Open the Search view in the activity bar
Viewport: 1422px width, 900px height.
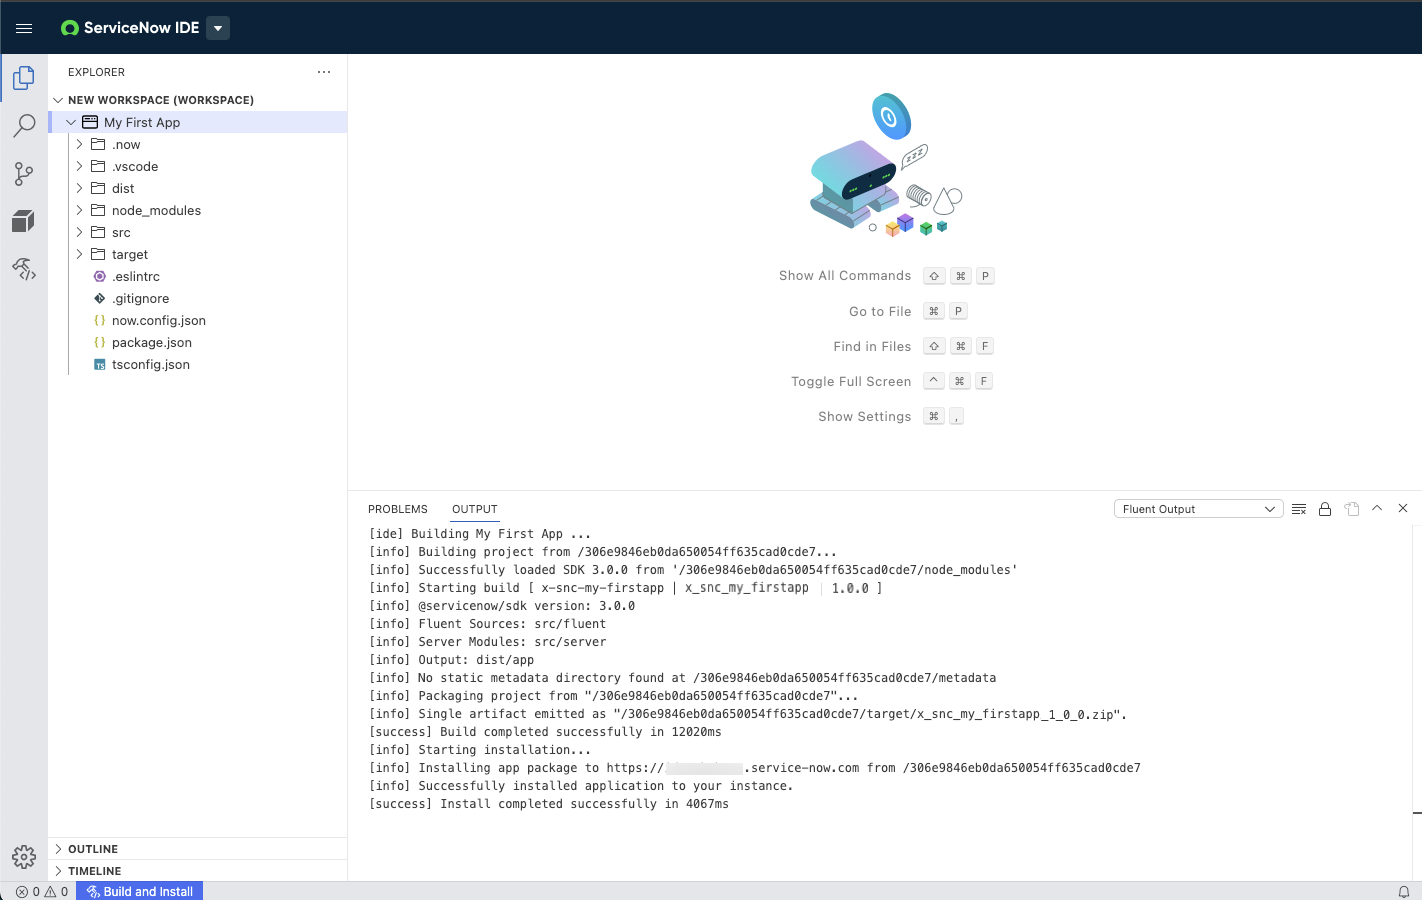click(x=24, y=126)
